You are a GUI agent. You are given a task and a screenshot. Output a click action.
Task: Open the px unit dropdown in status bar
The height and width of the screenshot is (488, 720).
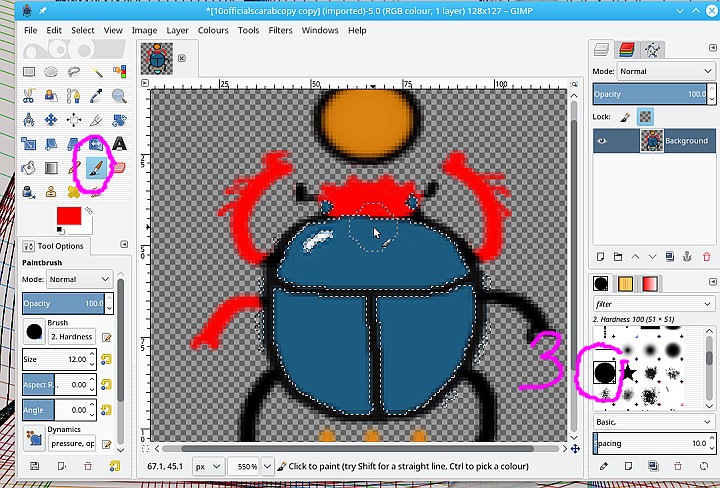pyautogui.click(x=208, y=466)
